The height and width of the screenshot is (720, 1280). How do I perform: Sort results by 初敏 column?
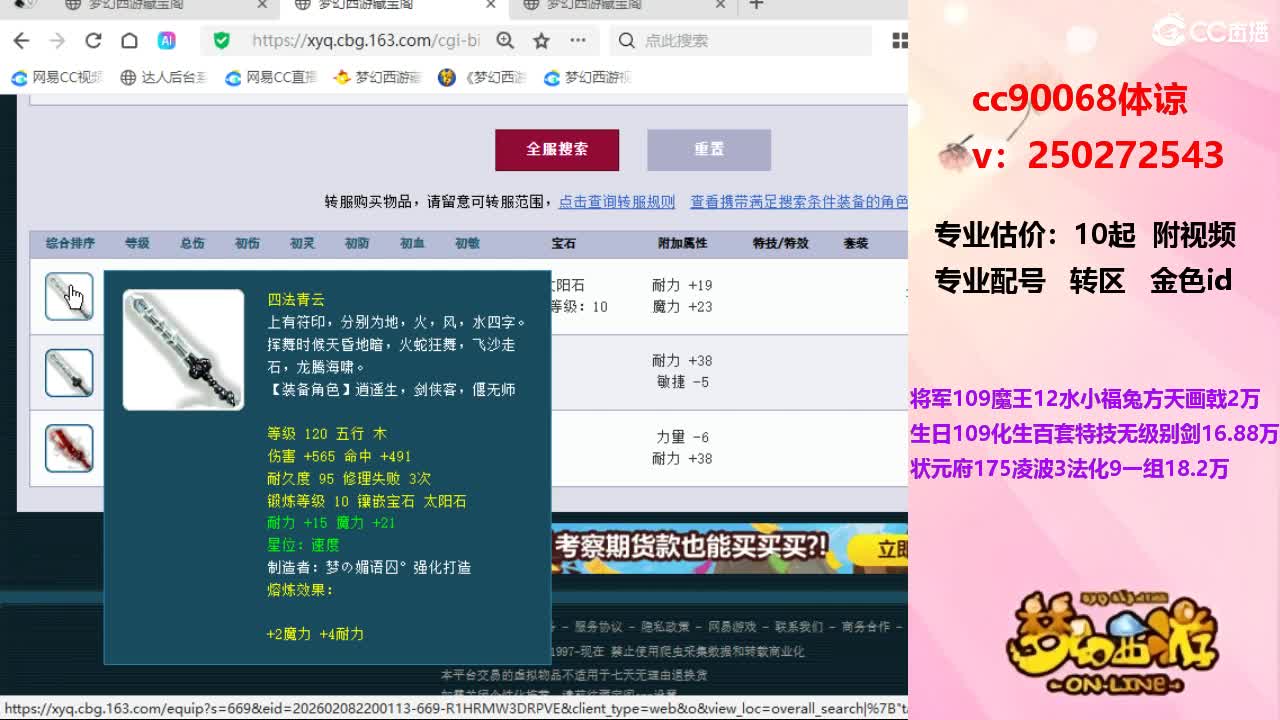pos(467,243)
